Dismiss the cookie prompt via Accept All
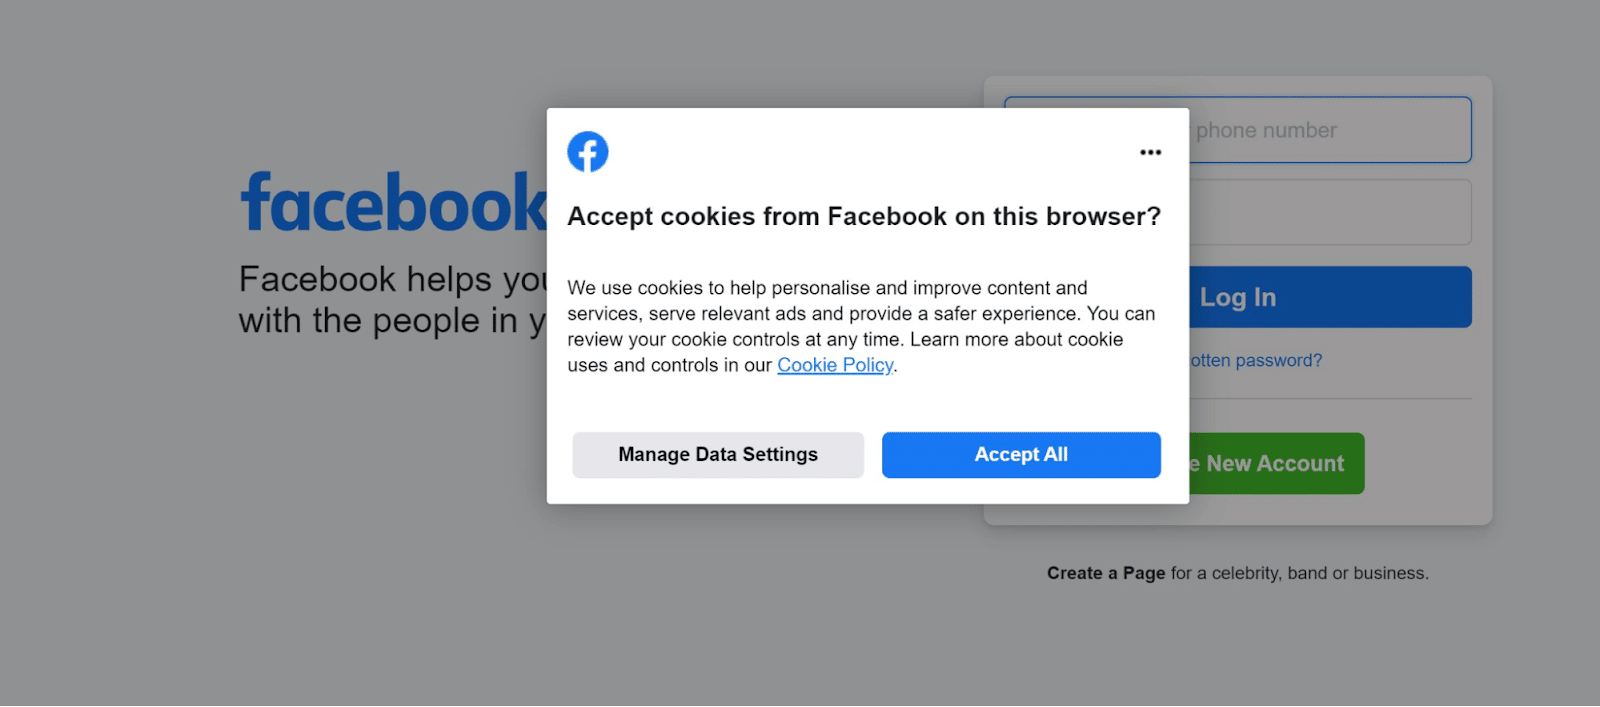 pyautogui.click(x=1020, y=454)
